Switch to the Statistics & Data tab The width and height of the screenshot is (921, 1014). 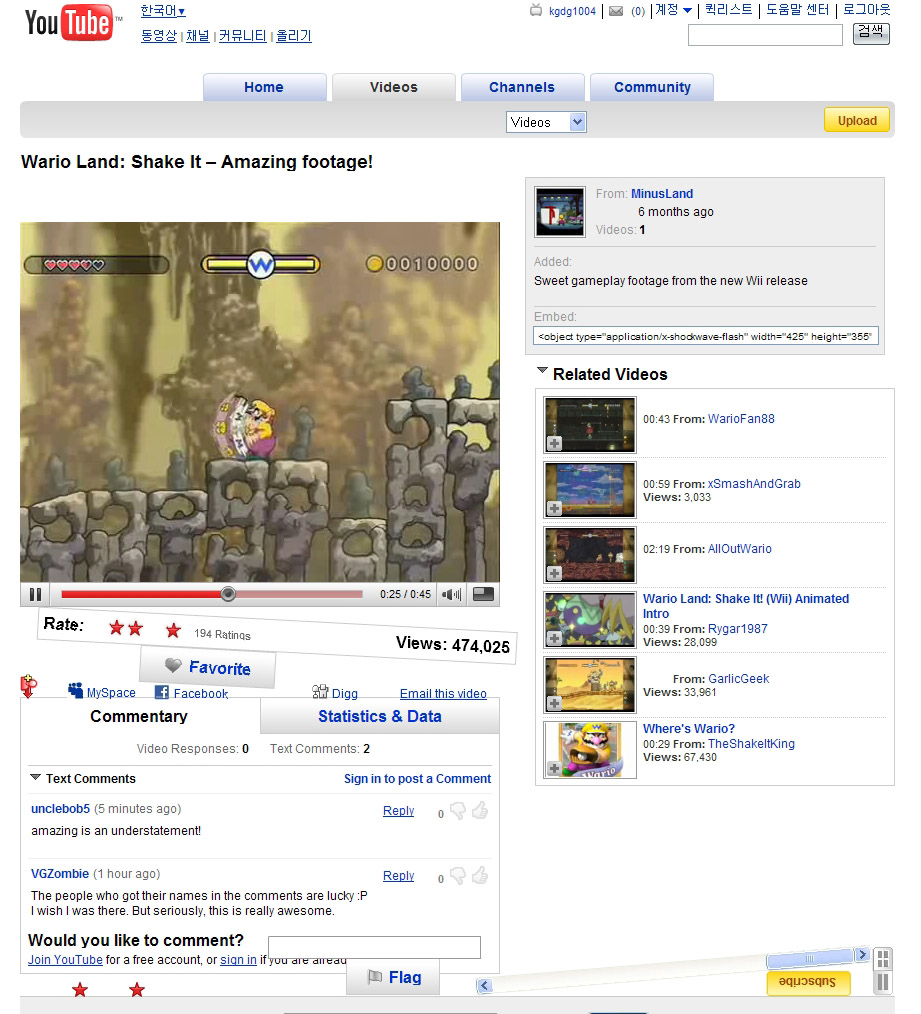pyautogui.click(x=380, y=717)
